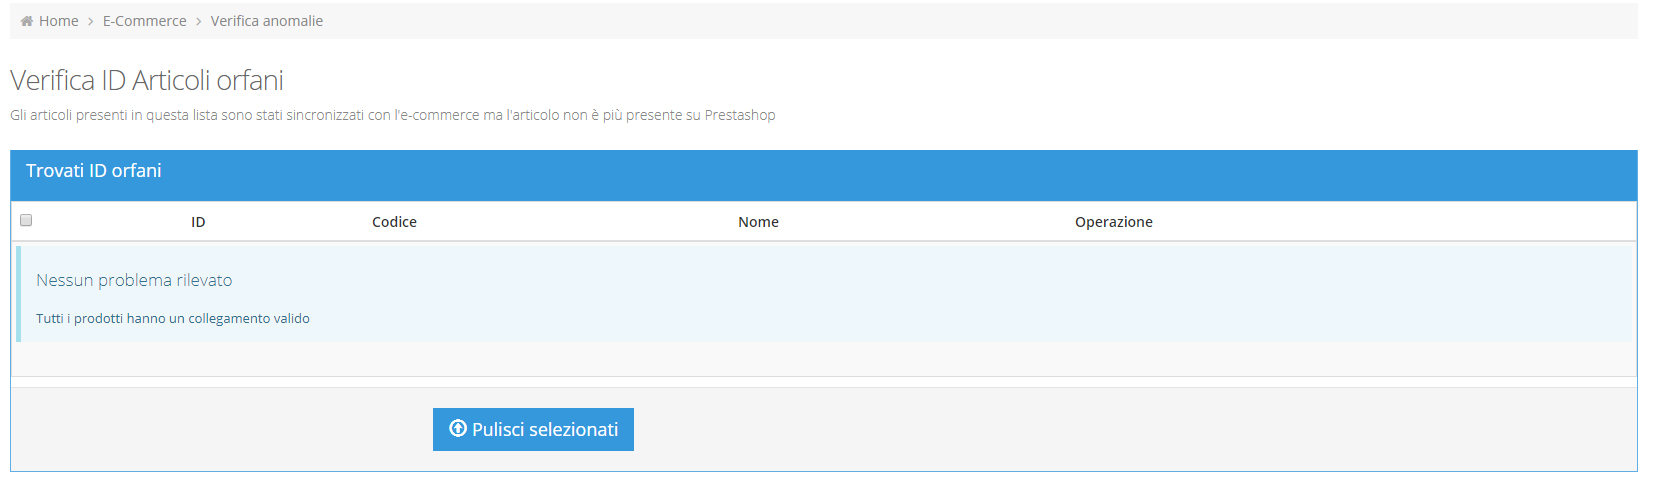Go to Home via breadcrumb link
1655x492 pixels.
(x=58, y=21)
